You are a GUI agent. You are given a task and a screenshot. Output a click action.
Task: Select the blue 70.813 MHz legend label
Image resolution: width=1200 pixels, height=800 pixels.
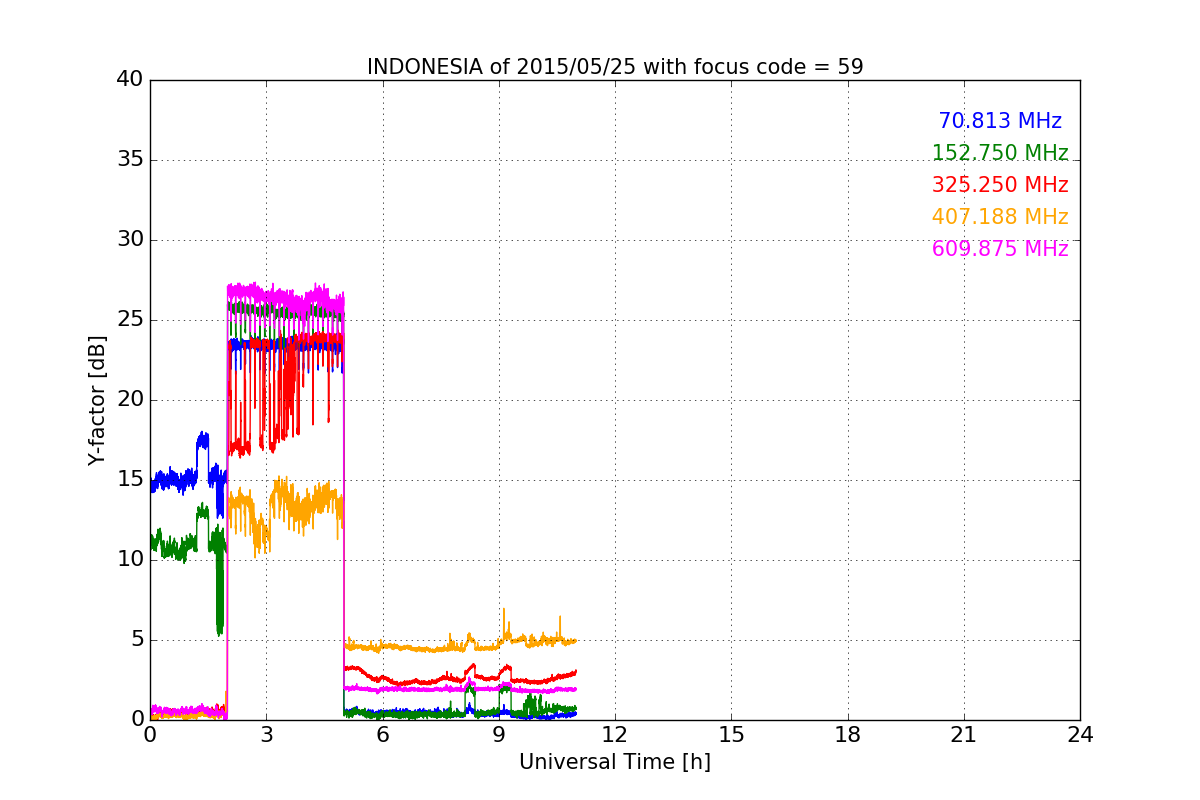pos(1000,121)
